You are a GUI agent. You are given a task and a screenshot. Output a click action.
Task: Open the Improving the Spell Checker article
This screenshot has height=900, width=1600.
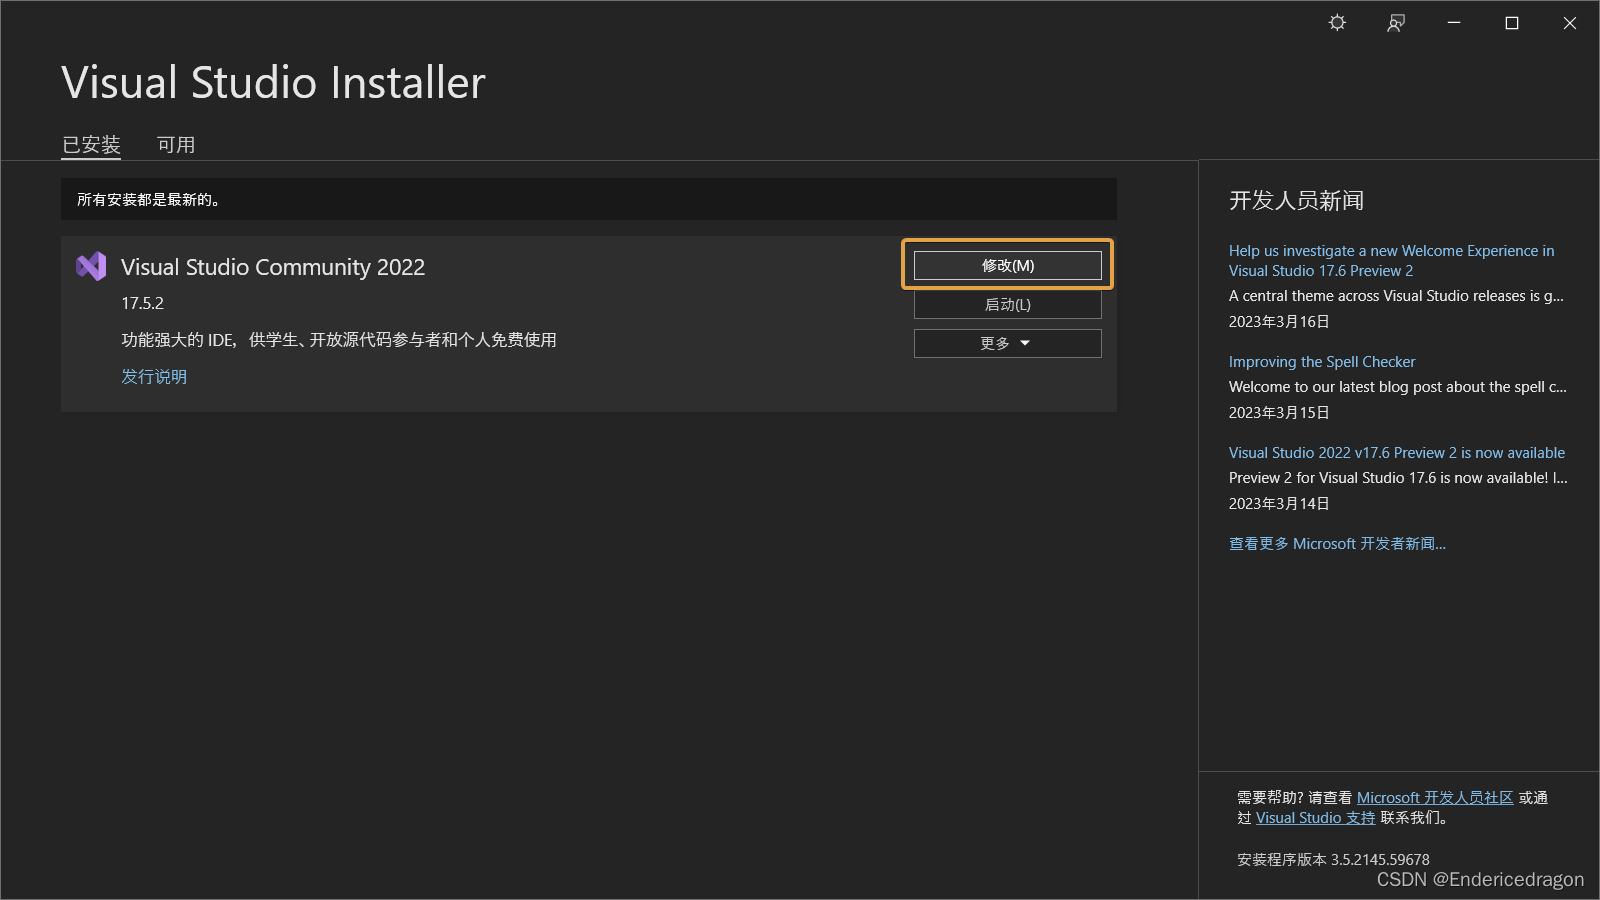(1322, 361)
